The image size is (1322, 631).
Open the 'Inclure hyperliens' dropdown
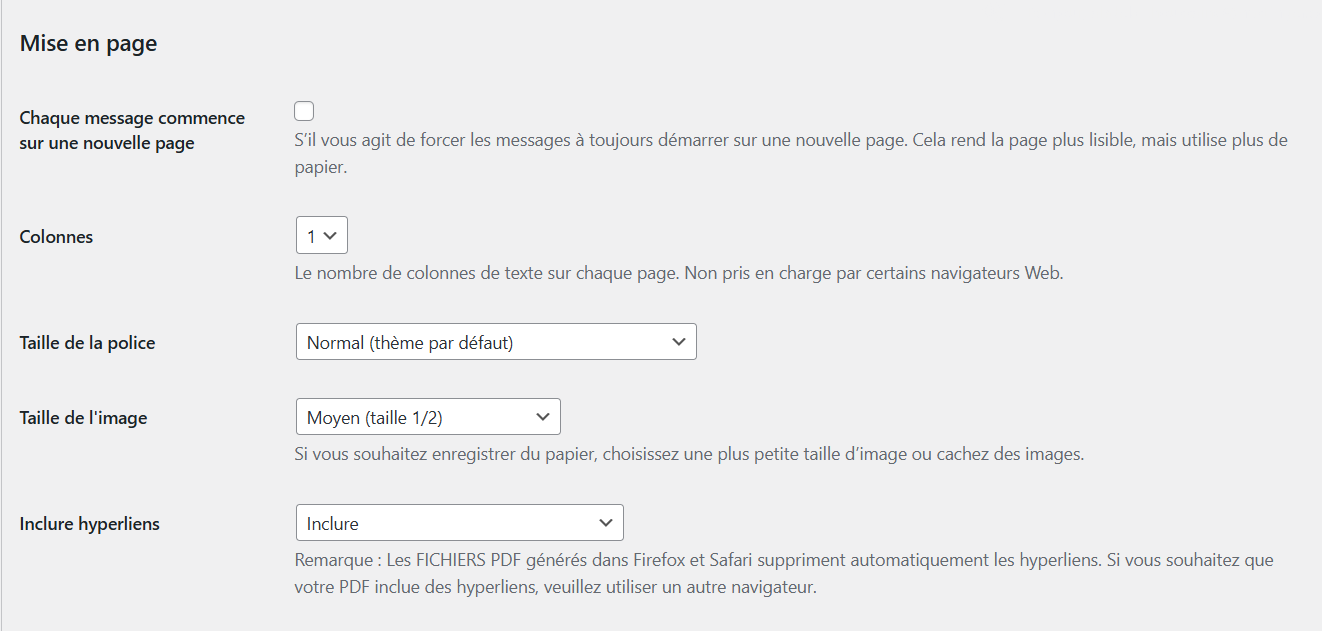(x=459, y=522)
